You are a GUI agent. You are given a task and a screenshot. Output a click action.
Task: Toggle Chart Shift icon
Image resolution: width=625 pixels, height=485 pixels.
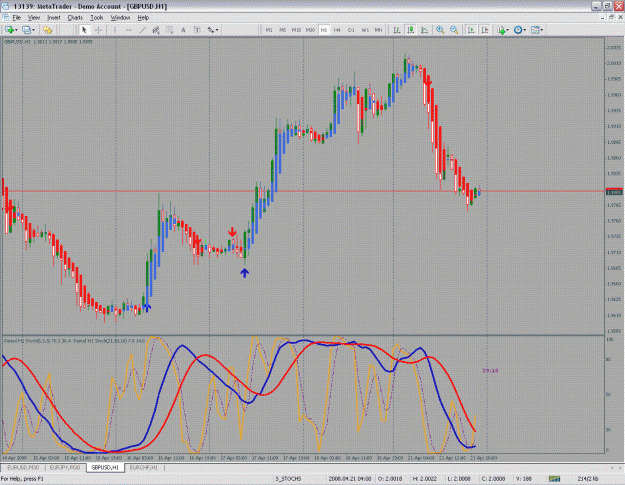point(485,30)
